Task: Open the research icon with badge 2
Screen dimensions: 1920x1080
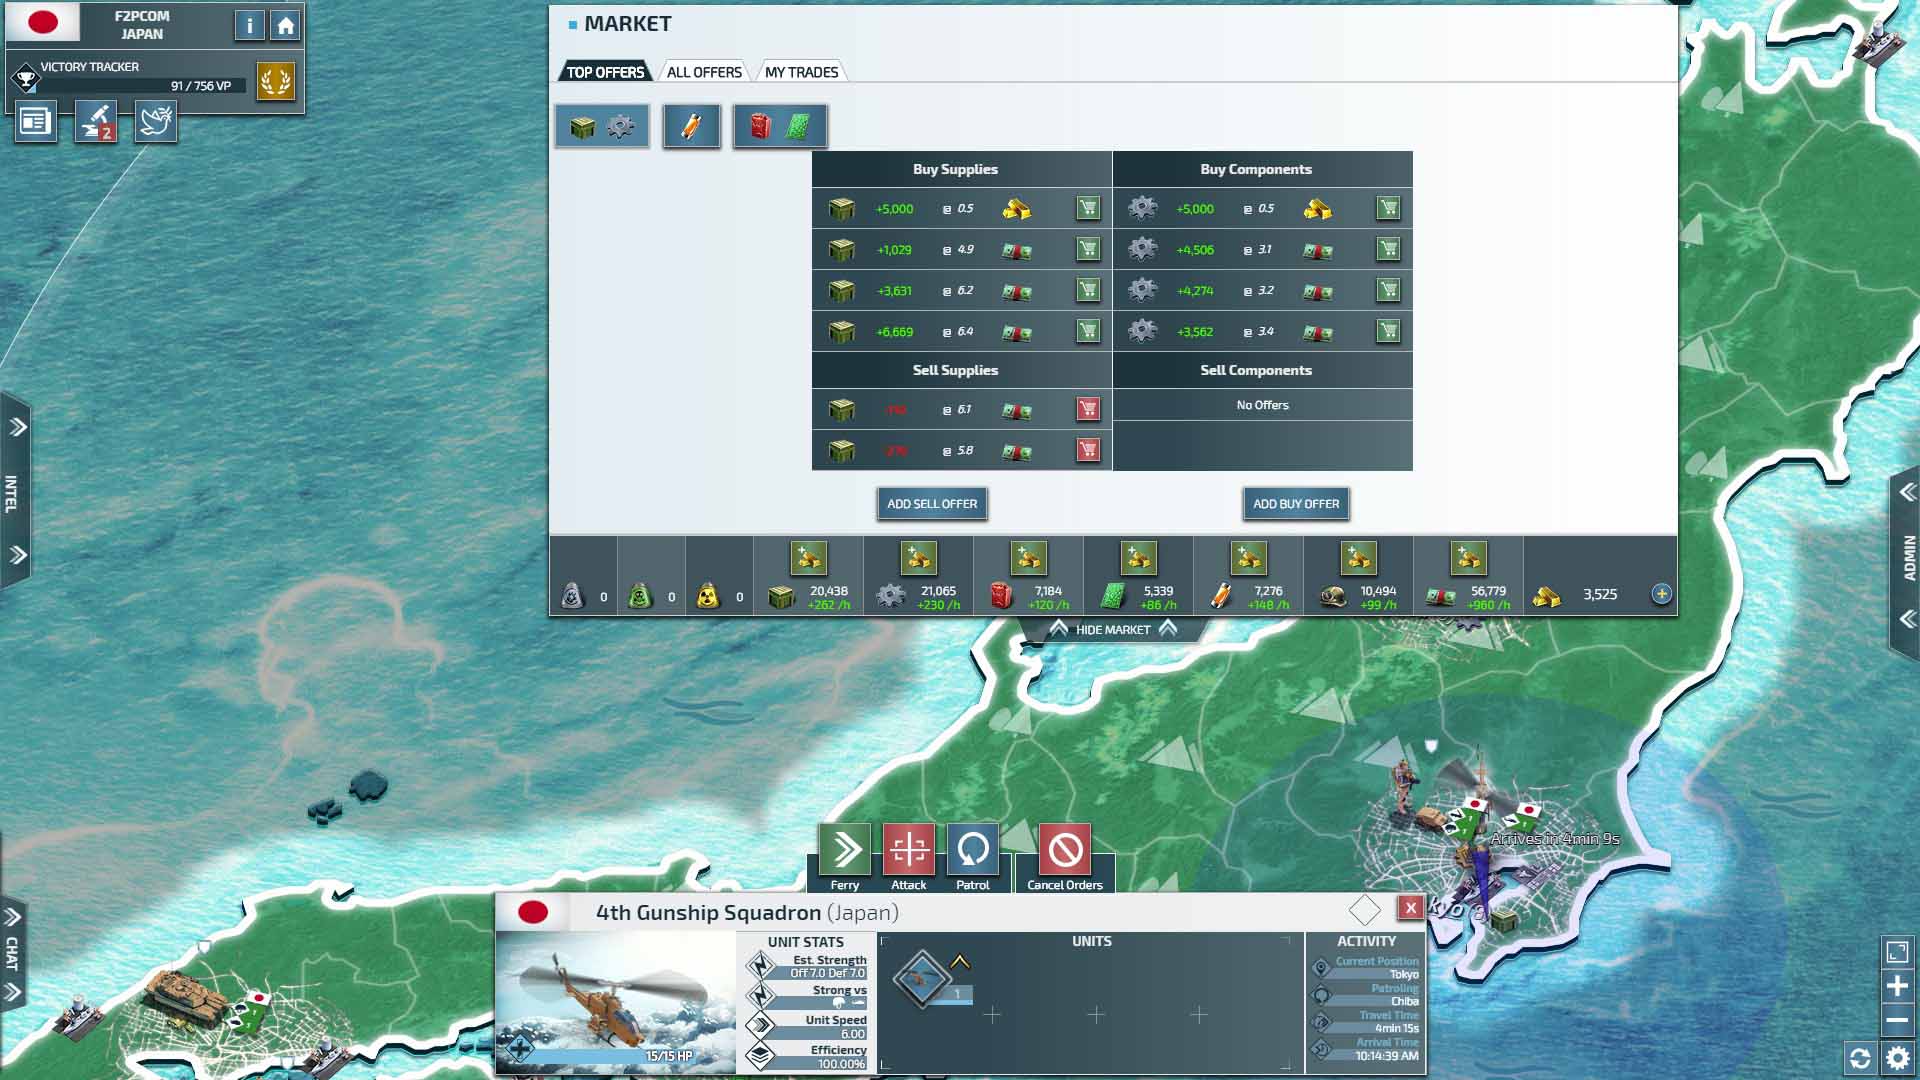Action: 96,122
